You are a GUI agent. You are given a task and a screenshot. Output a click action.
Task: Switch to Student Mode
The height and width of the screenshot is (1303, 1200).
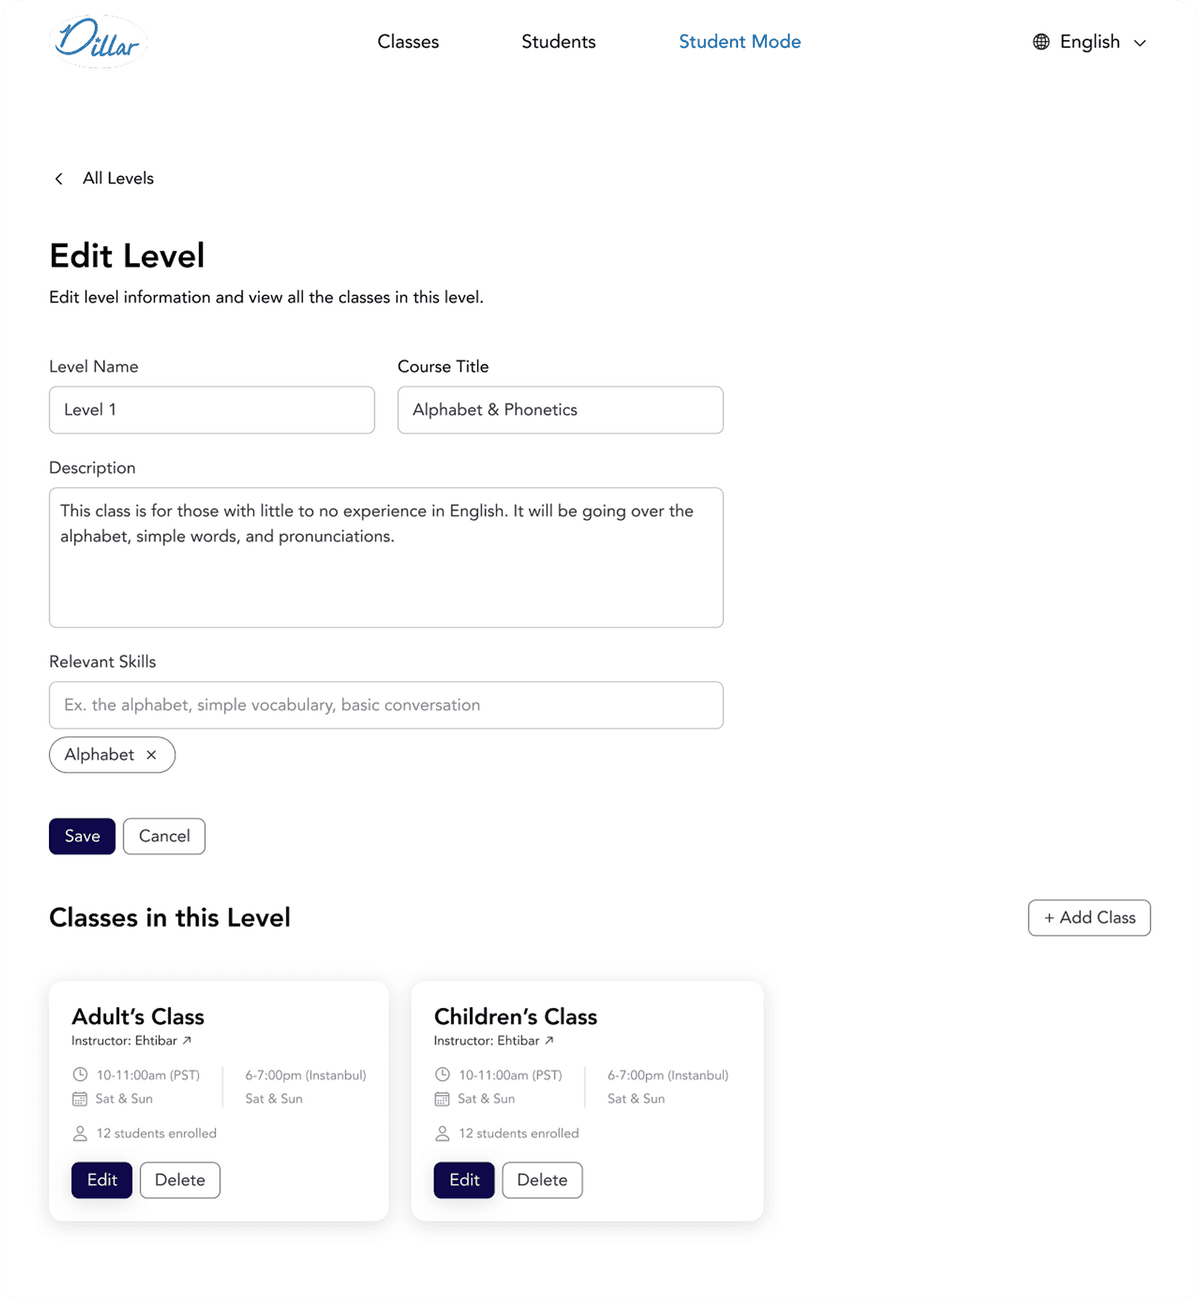click(x=739, y=42)
